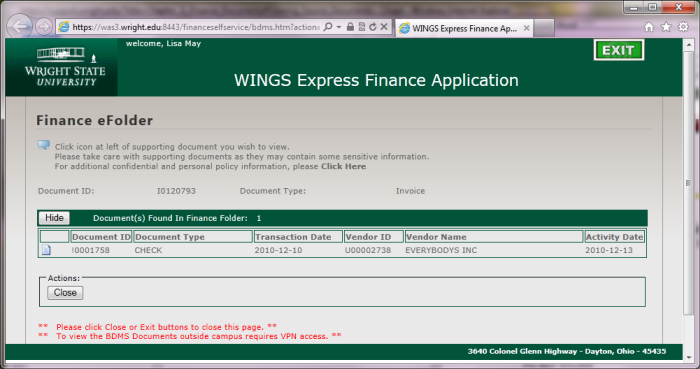Viewport: 700px width, 369px height.
Task: Click the Refresh icon in address bar
Action: click(x=373, y=27)
